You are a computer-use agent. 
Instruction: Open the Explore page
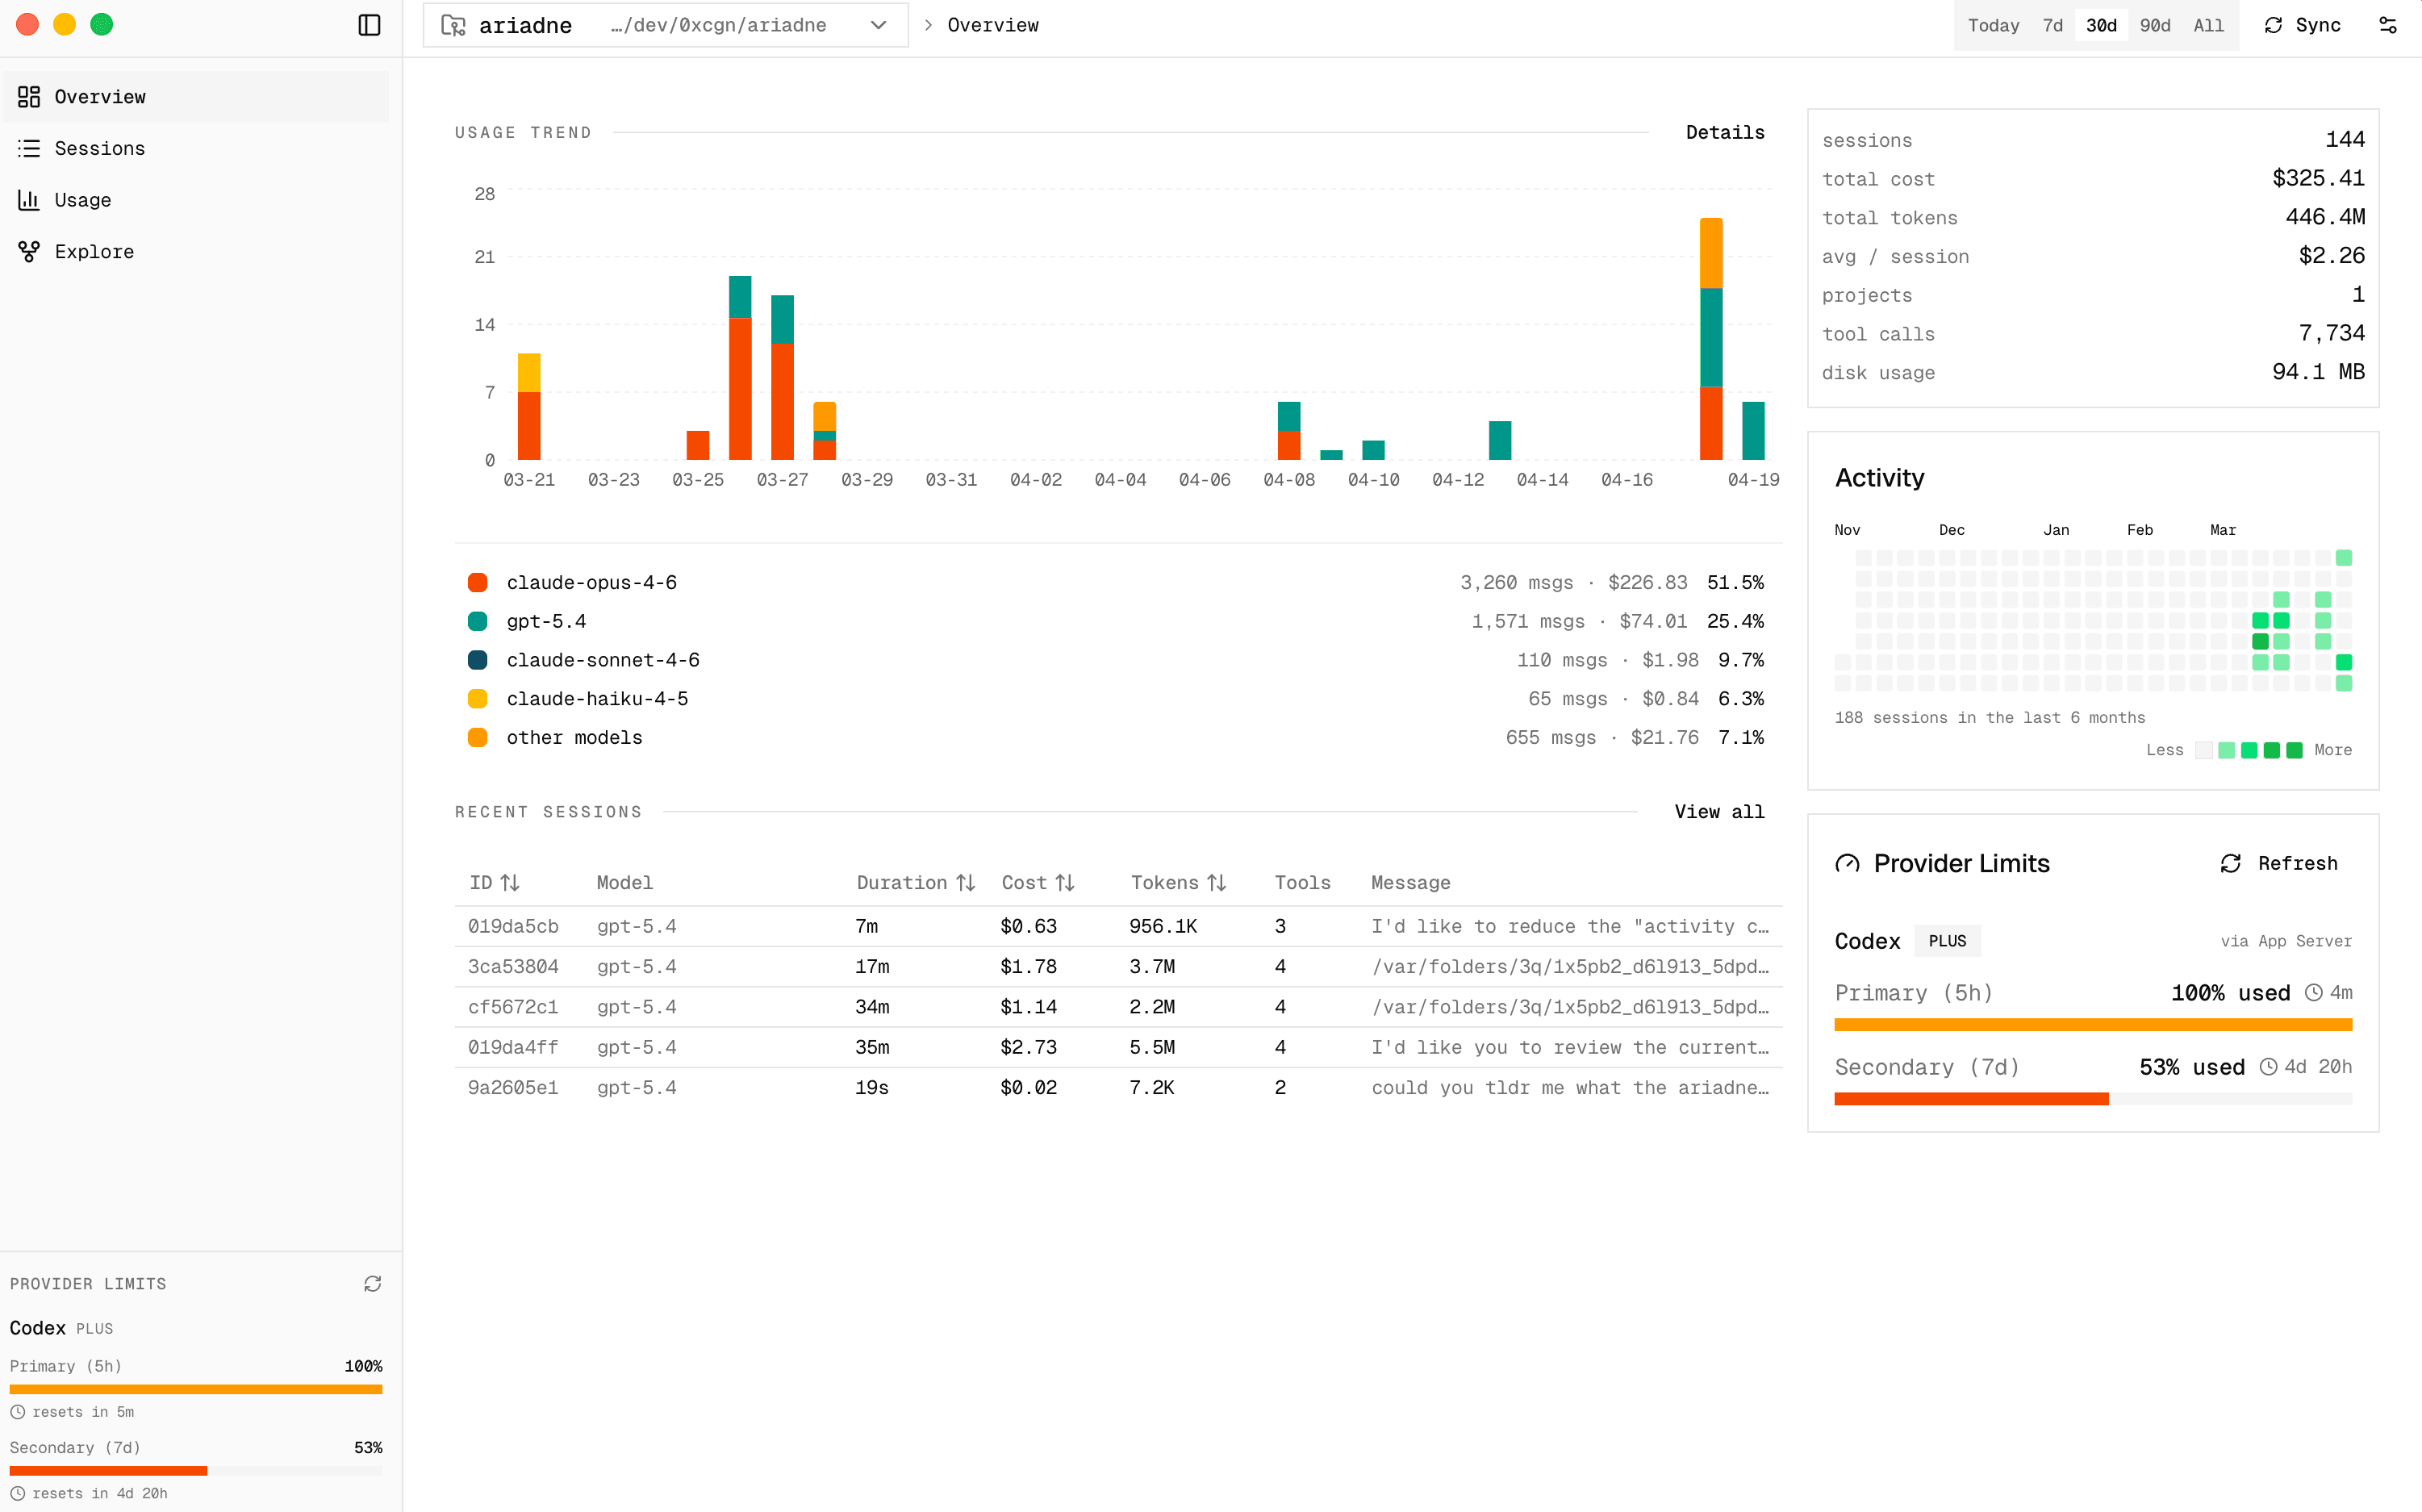point(93,251)
